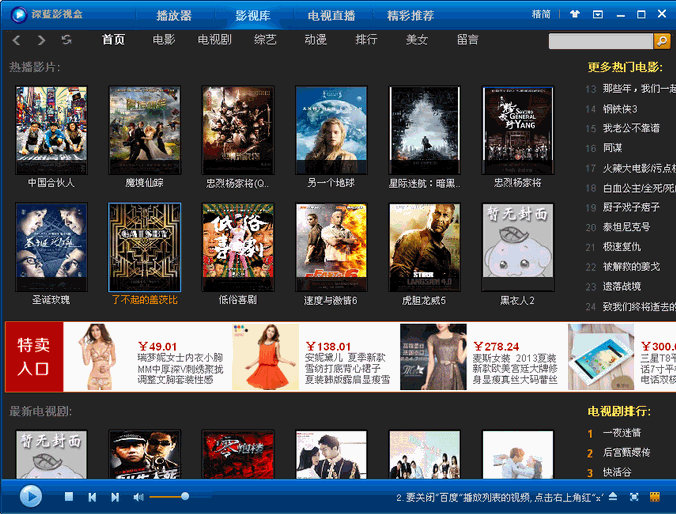
Task: Click the app logo in title bar
Action: [19, 15]
